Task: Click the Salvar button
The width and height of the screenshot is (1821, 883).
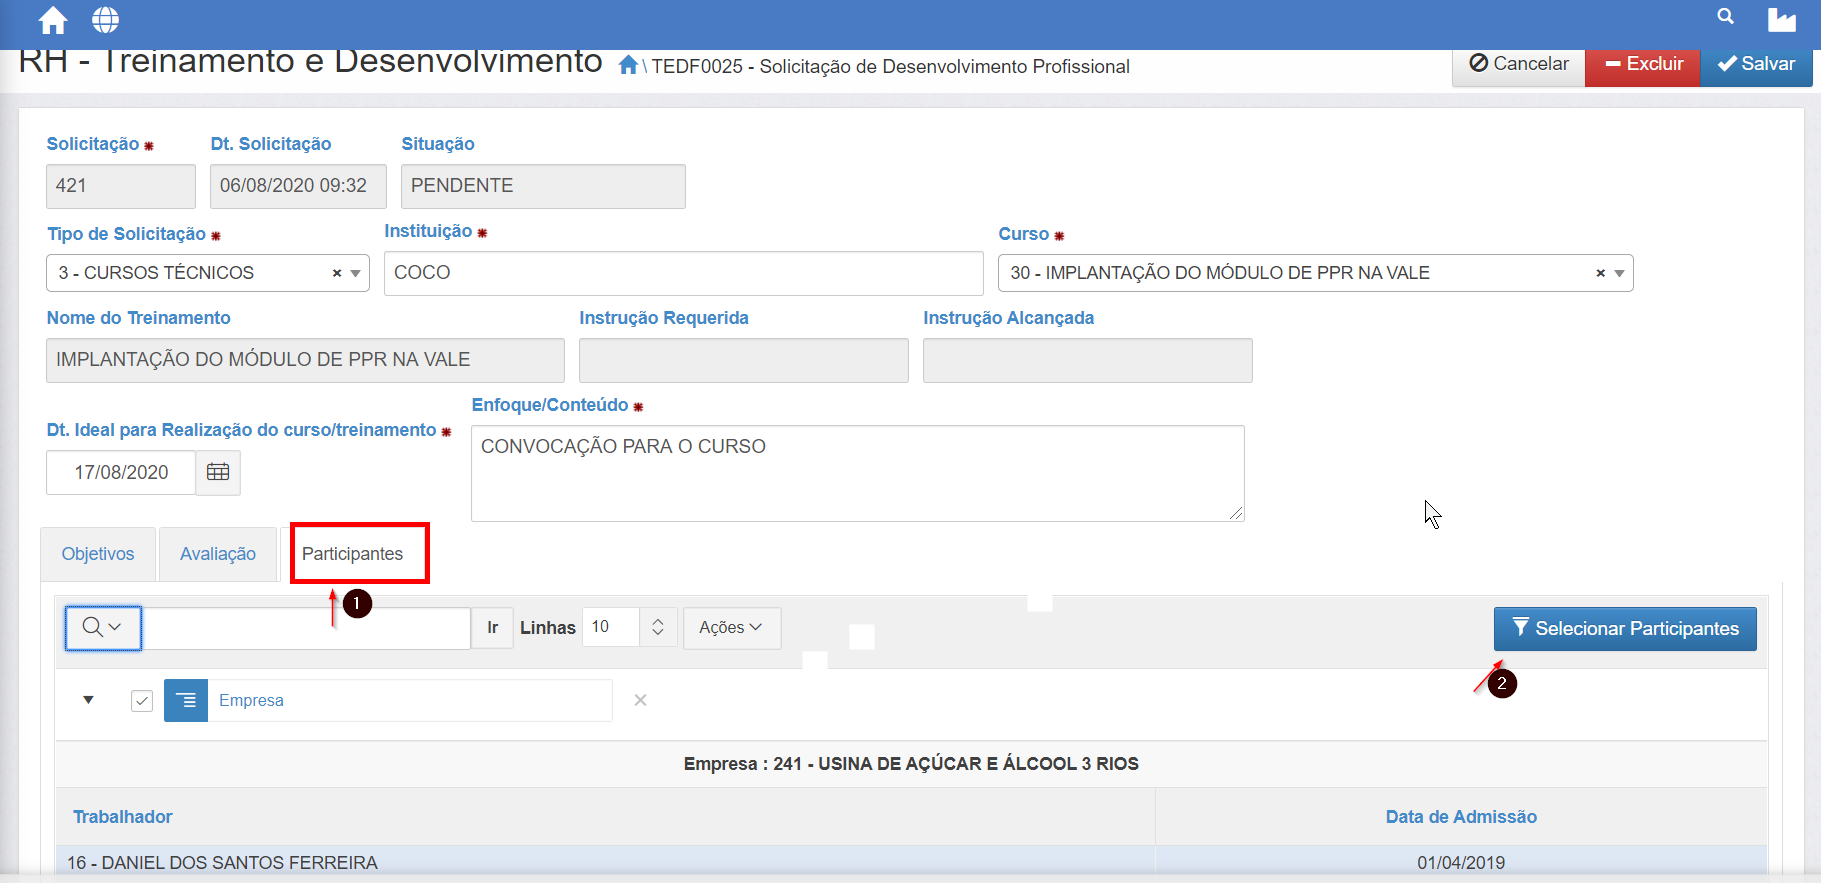Action: [x=1756, y=65]
